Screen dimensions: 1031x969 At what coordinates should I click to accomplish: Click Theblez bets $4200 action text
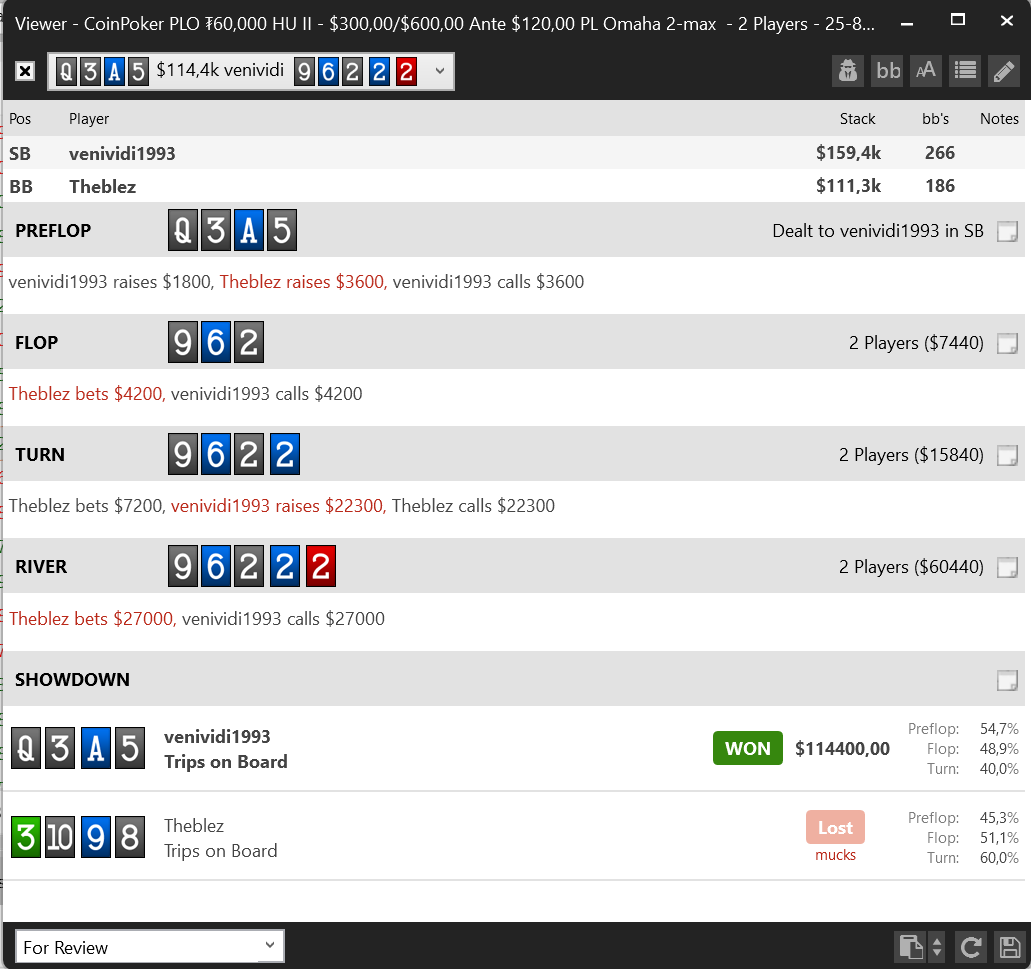[x=87, y=394]
